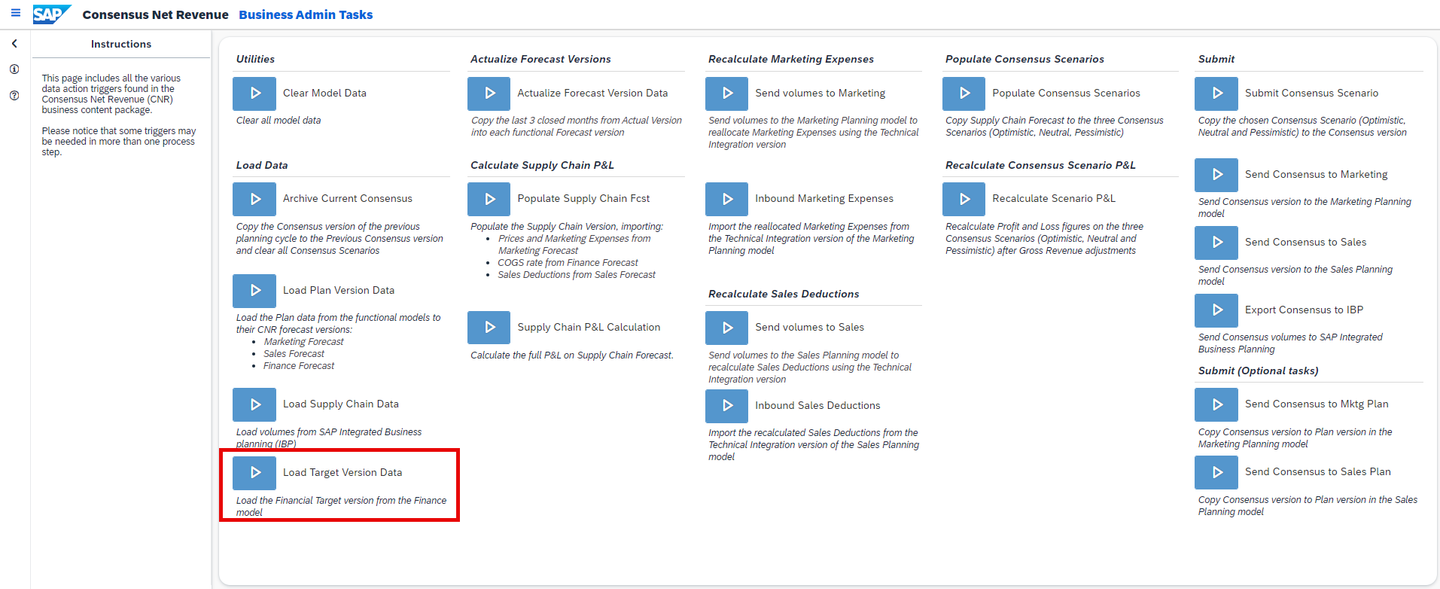This screenshot has width=1440, height=589.
Task: Click the information icon in left sidebar
Action: [15, 70]
